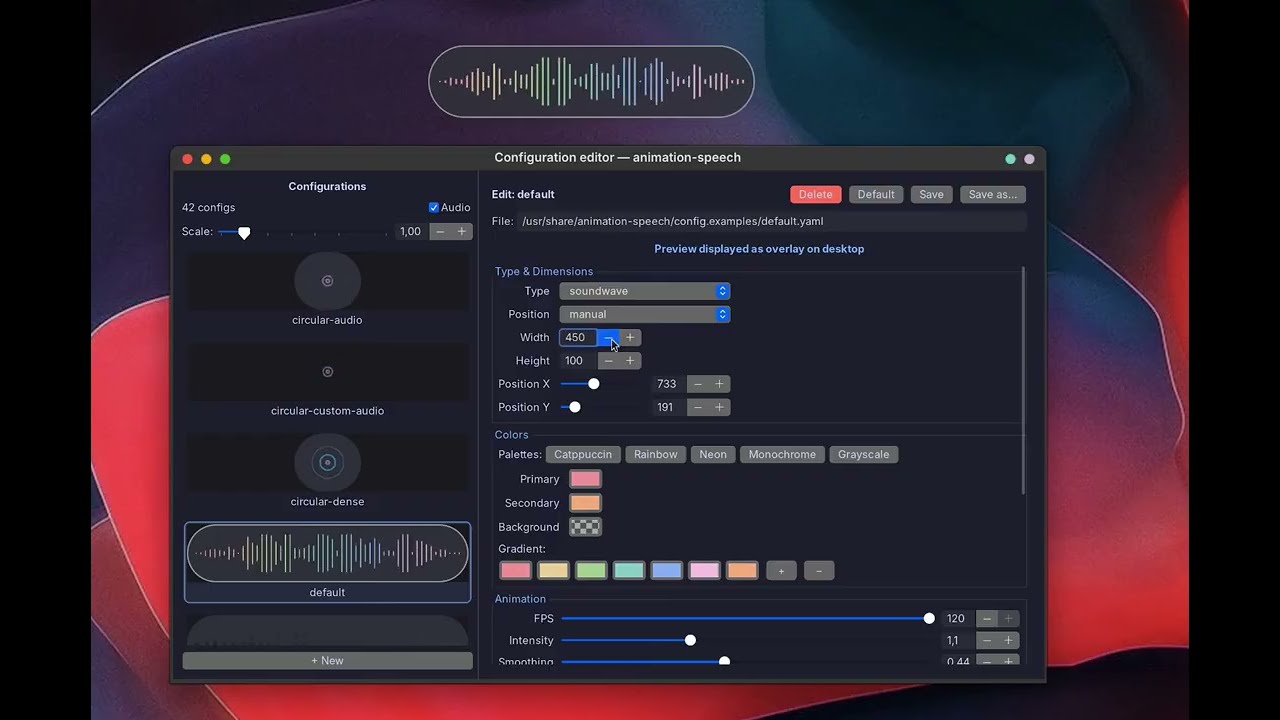The height and width of the screenshot is (720, 1280).
Task: Increase the Scale value with plus
Action: [462, 232]
